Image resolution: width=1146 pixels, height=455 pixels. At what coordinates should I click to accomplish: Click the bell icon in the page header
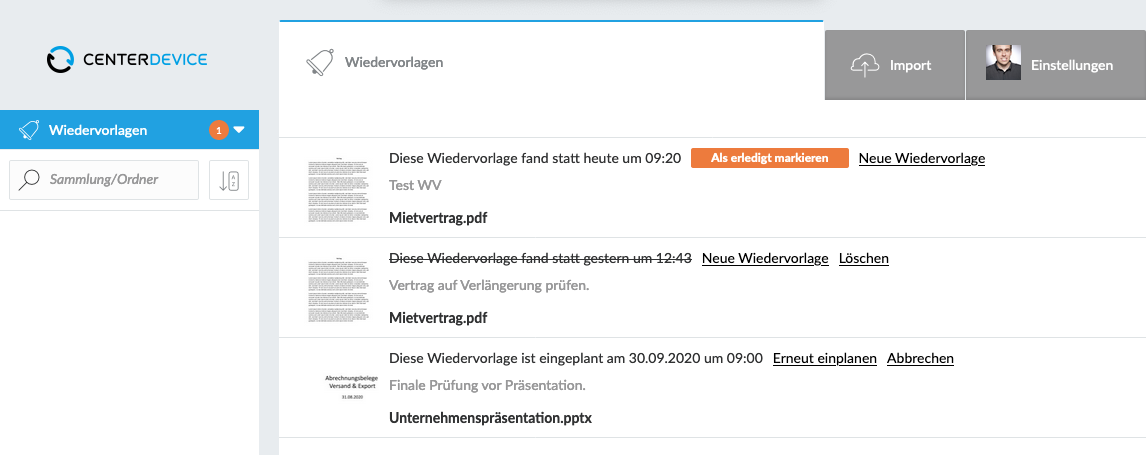point(319,62)
